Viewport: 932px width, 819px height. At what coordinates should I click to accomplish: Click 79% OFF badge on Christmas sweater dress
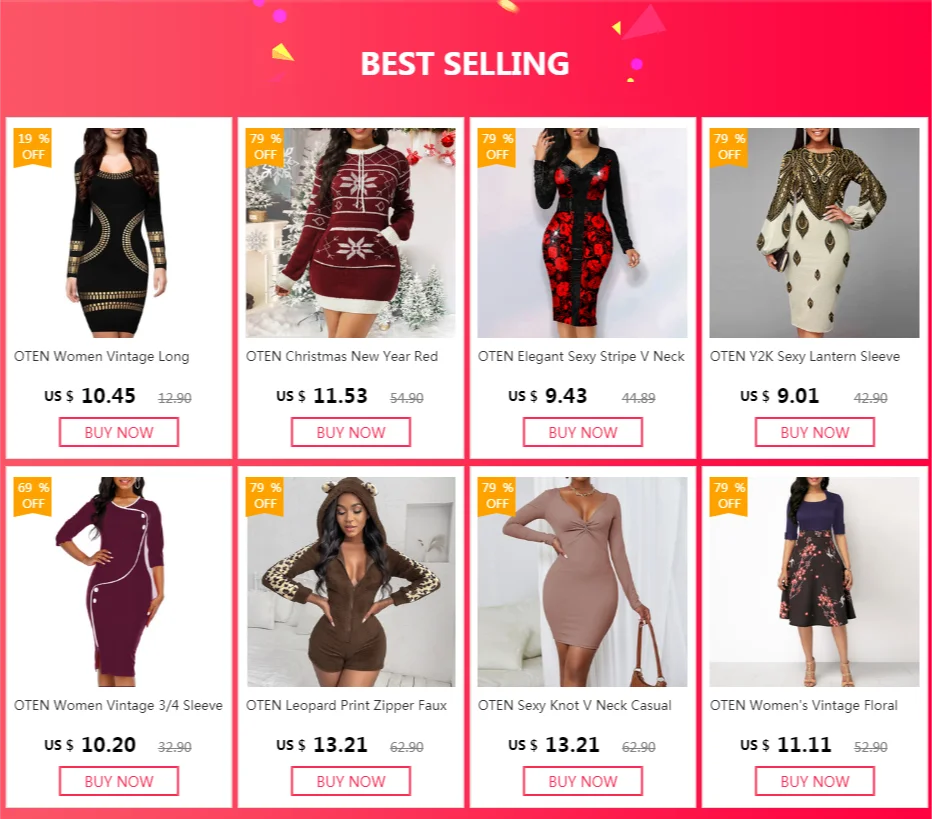click(265, 147)
